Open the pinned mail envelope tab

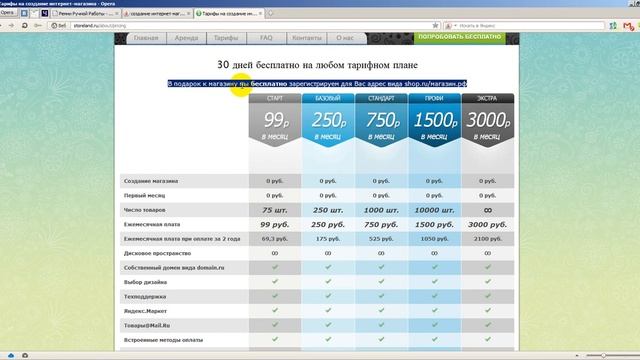click(34, 13)
